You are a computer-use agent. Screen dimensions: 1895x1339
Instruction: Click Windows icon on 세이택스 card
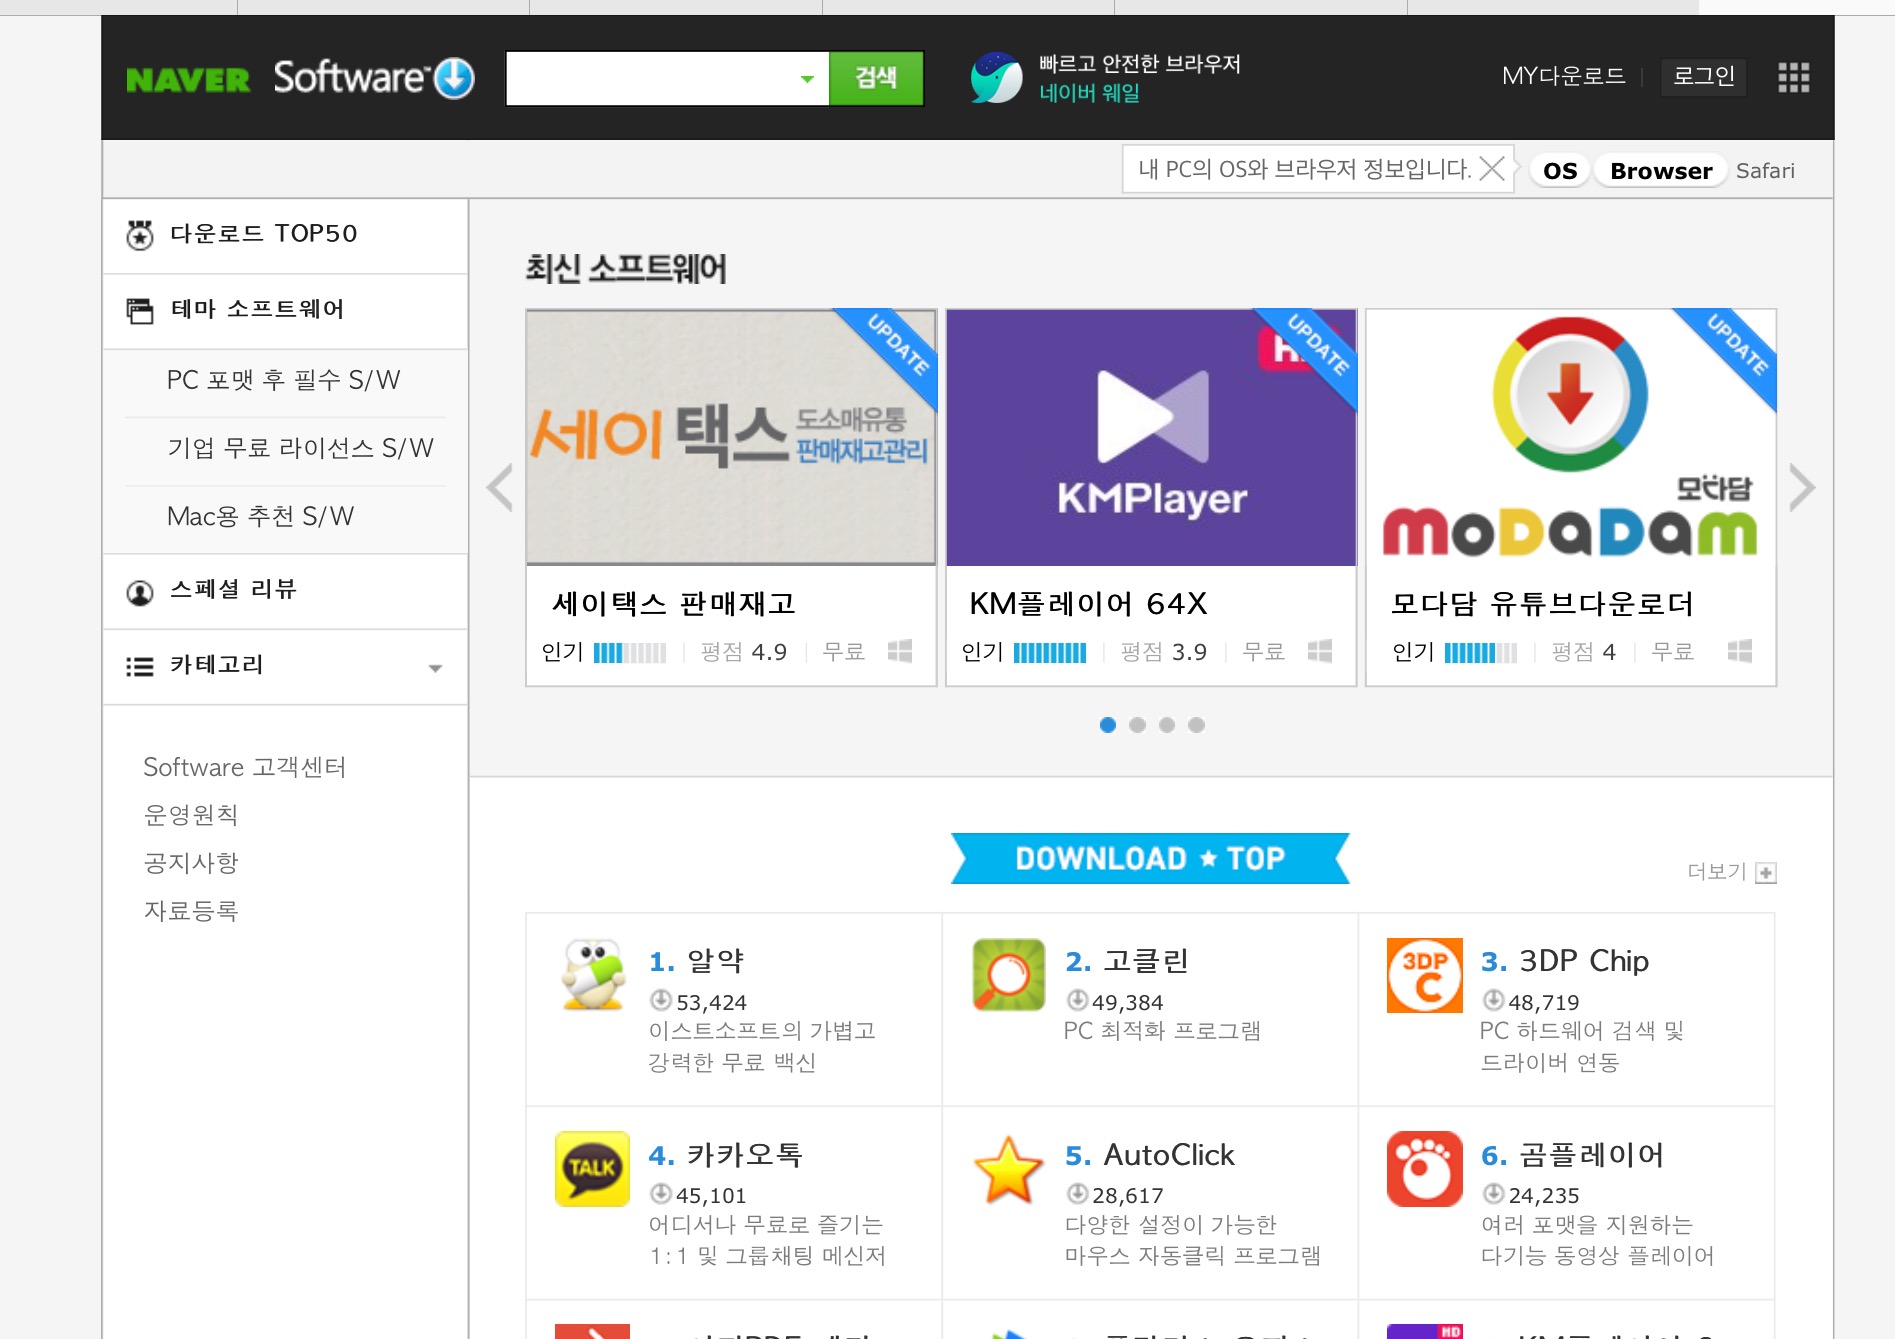tap(900, 651)
